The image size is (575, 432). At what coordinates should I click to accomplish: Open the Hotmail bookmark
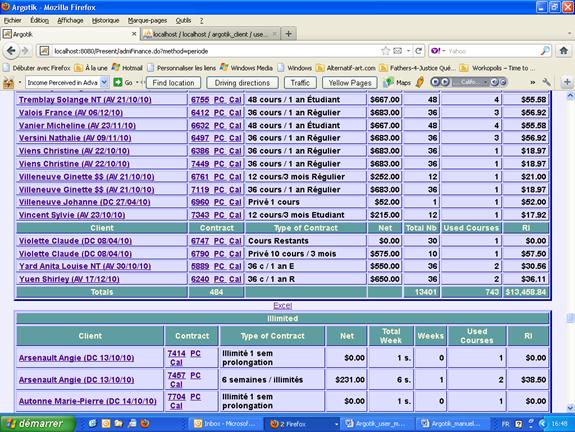127,68
